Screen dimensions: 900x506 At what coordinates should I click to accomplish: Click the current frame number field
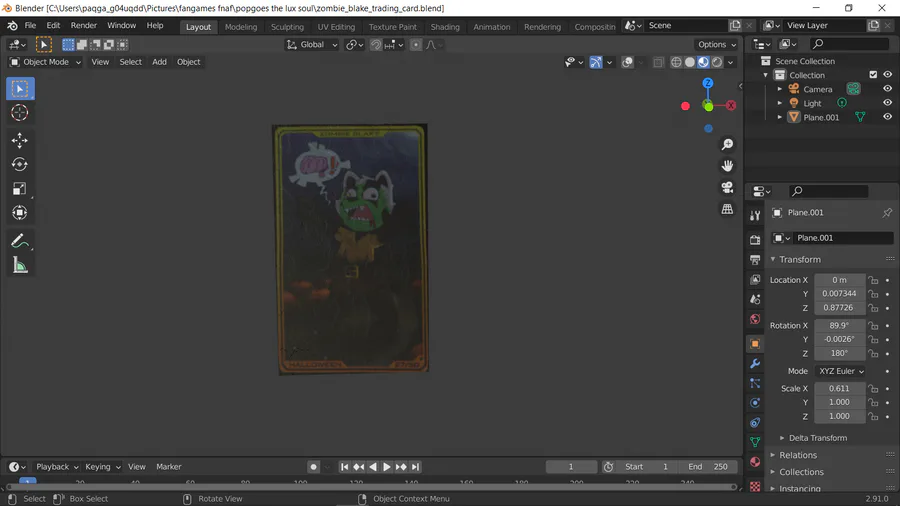coord(571,467)
